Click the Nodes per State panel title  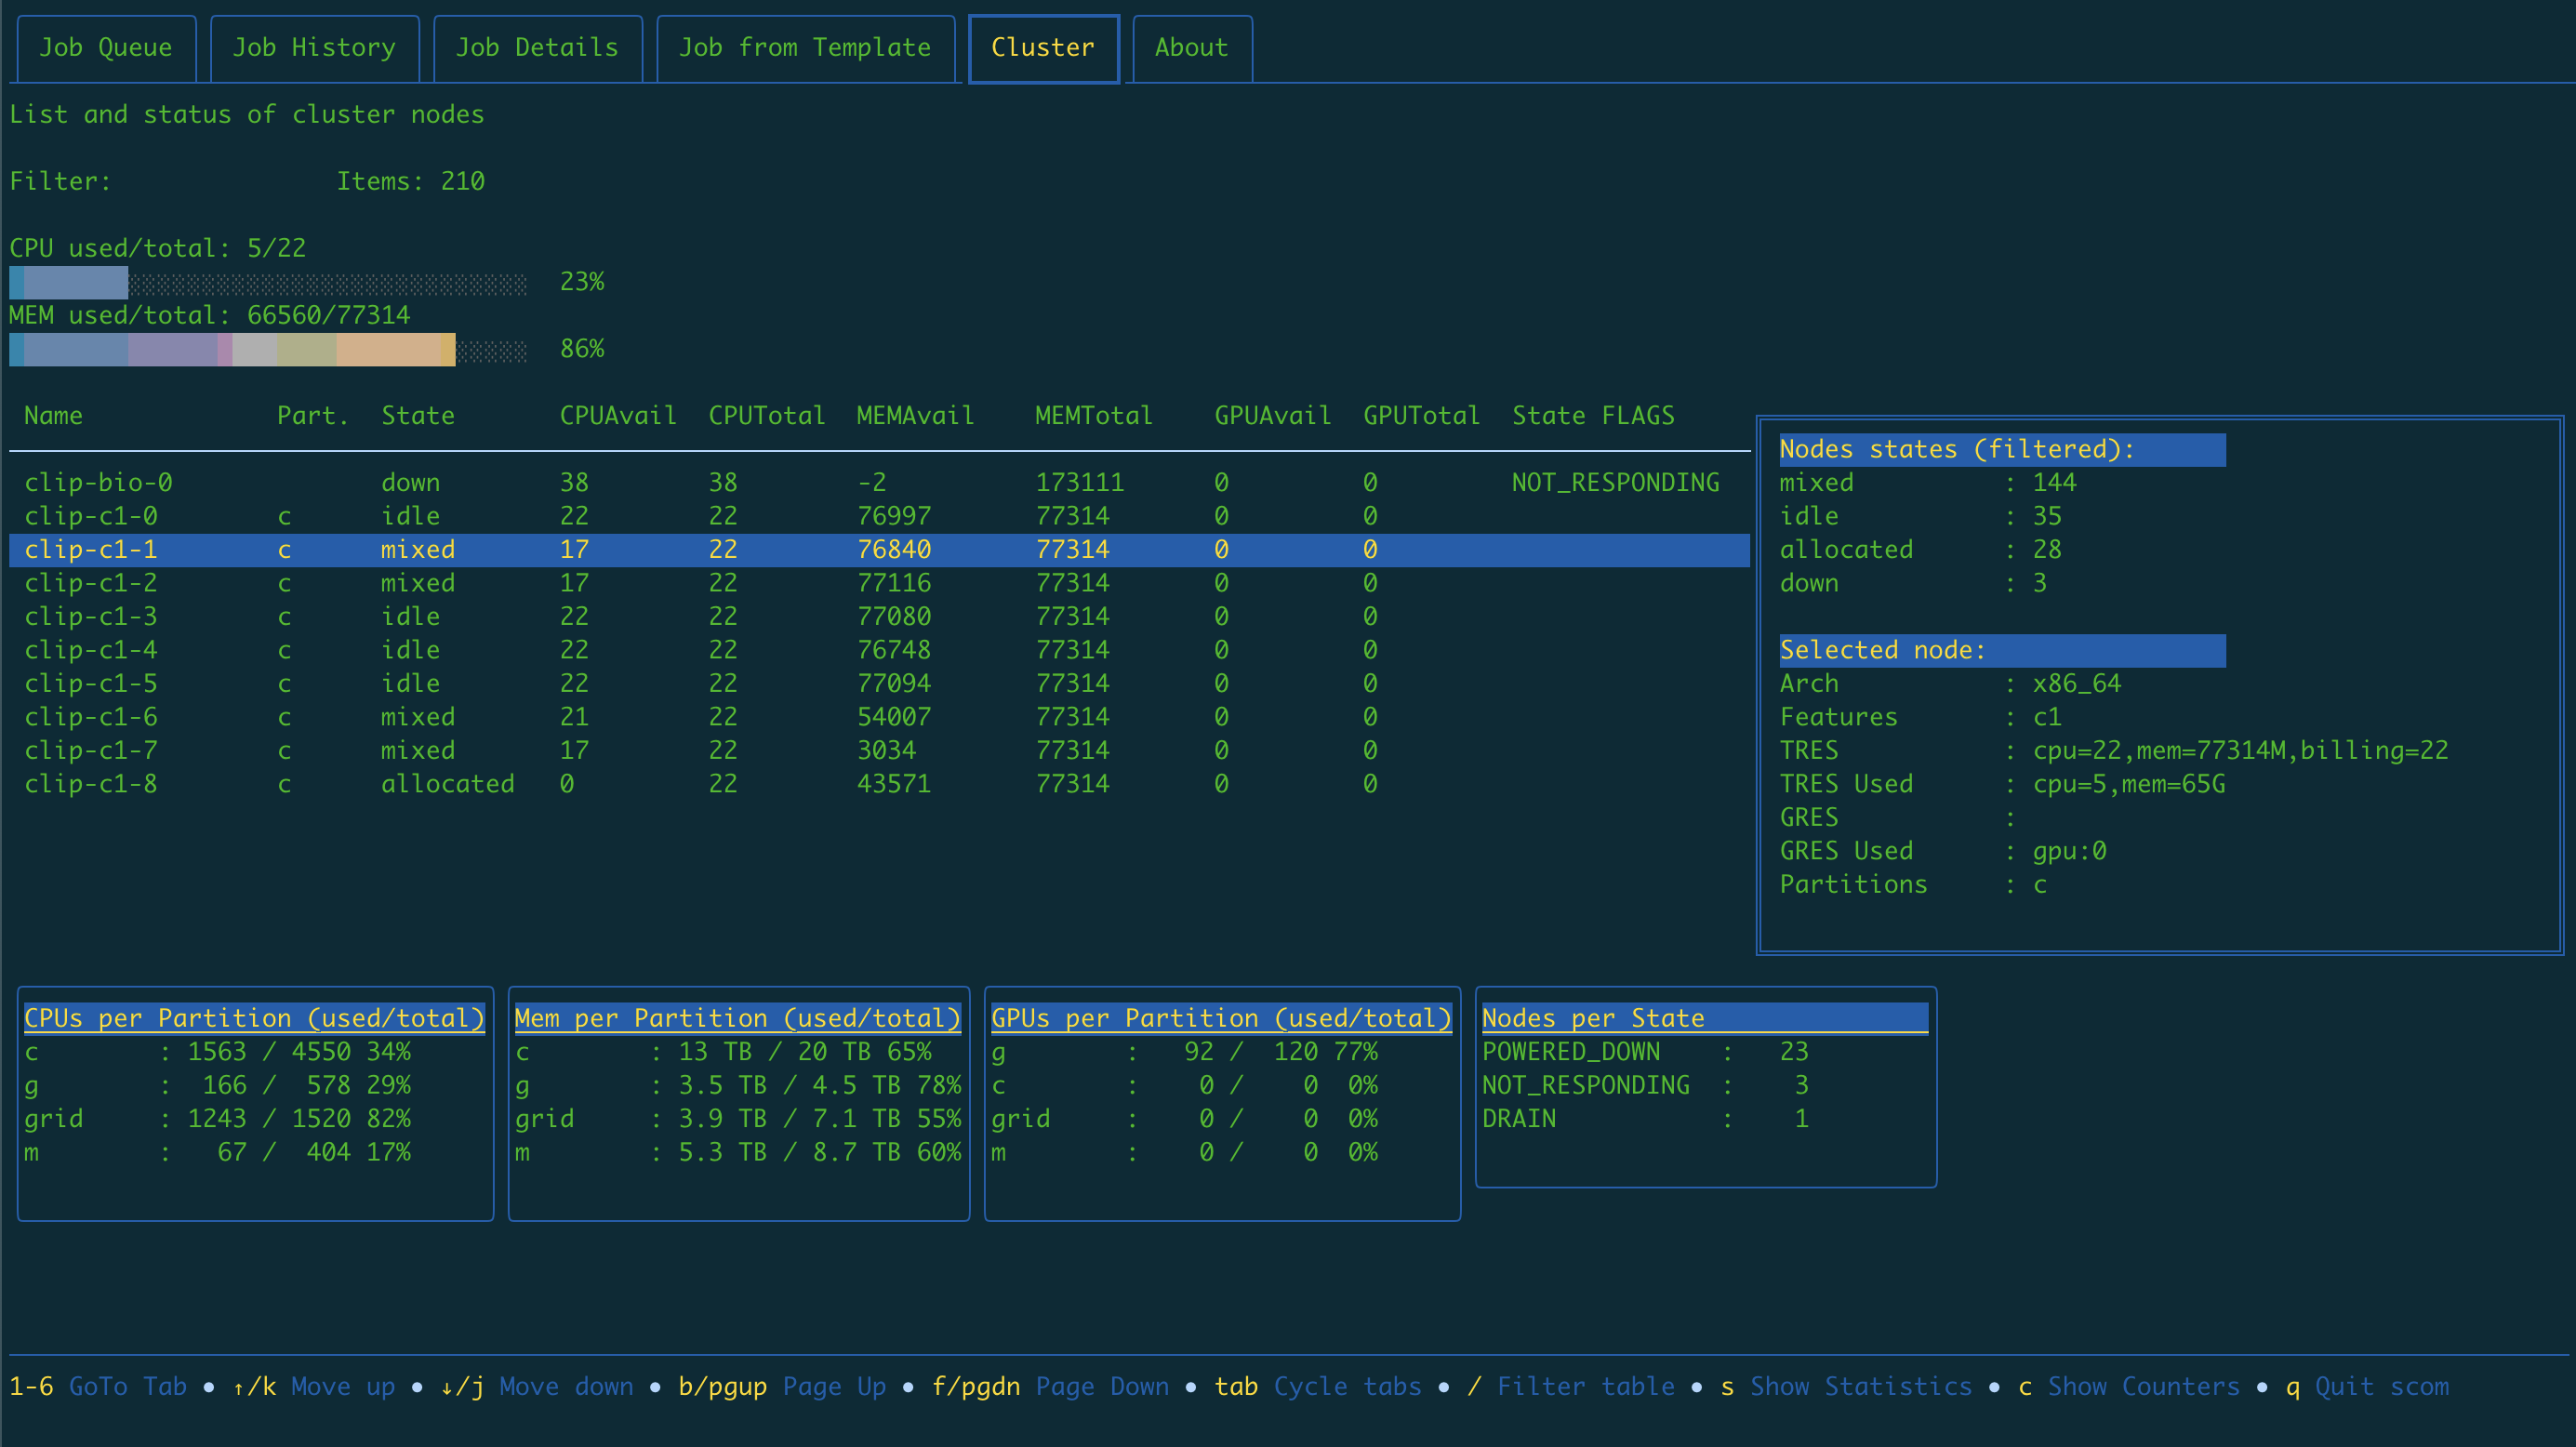pyautogui.click(x=1592, y=1018)
